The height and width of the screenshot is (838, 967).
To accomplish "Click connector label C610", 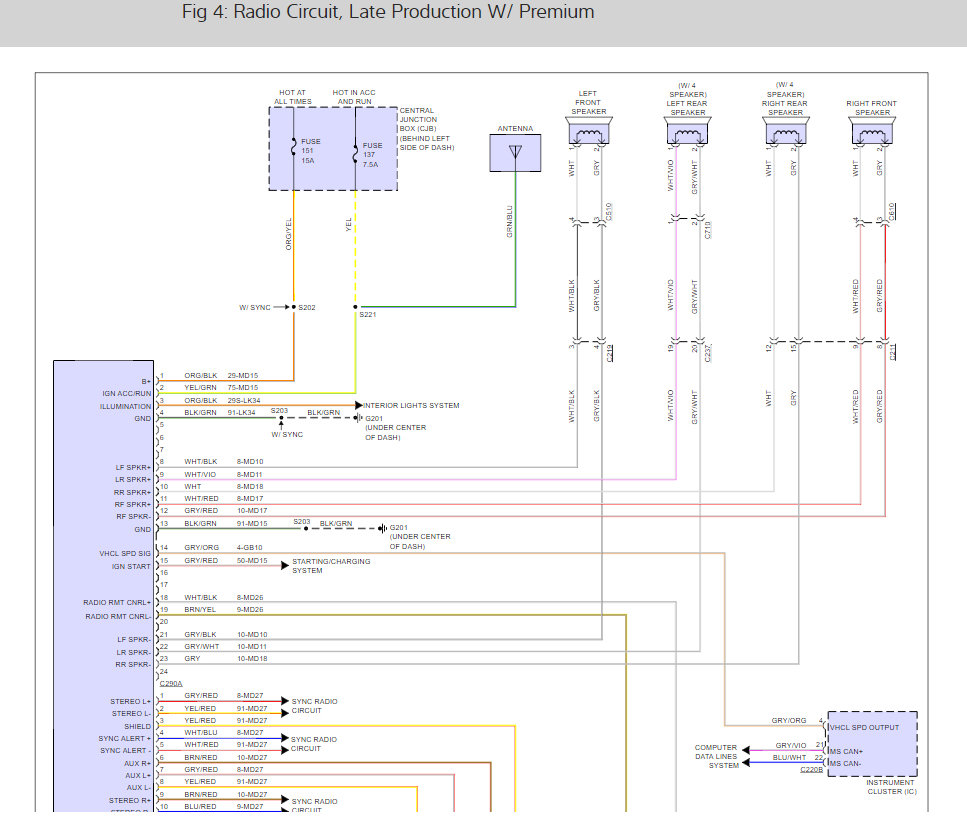I will point(892,212).
